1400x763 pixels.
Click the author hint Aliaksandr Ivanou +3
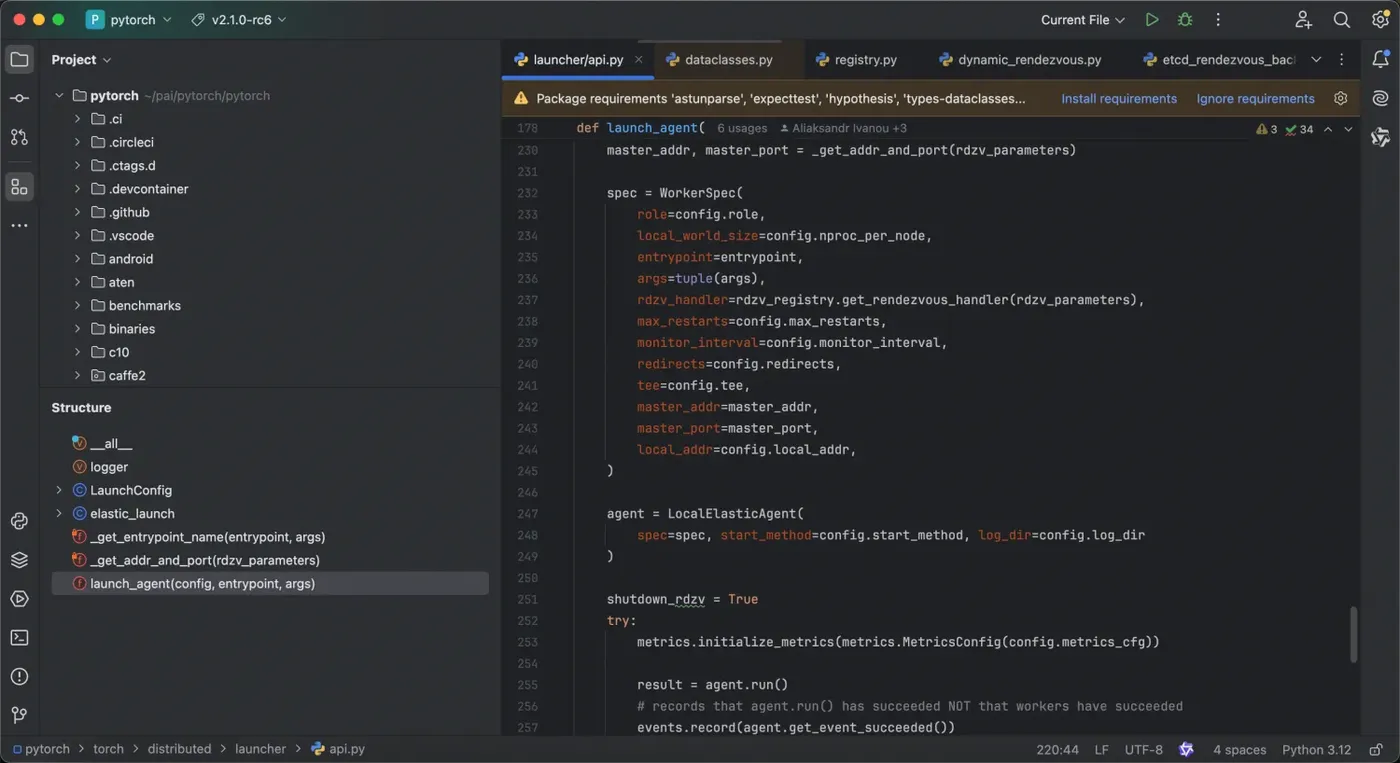(x=843, y=128)
